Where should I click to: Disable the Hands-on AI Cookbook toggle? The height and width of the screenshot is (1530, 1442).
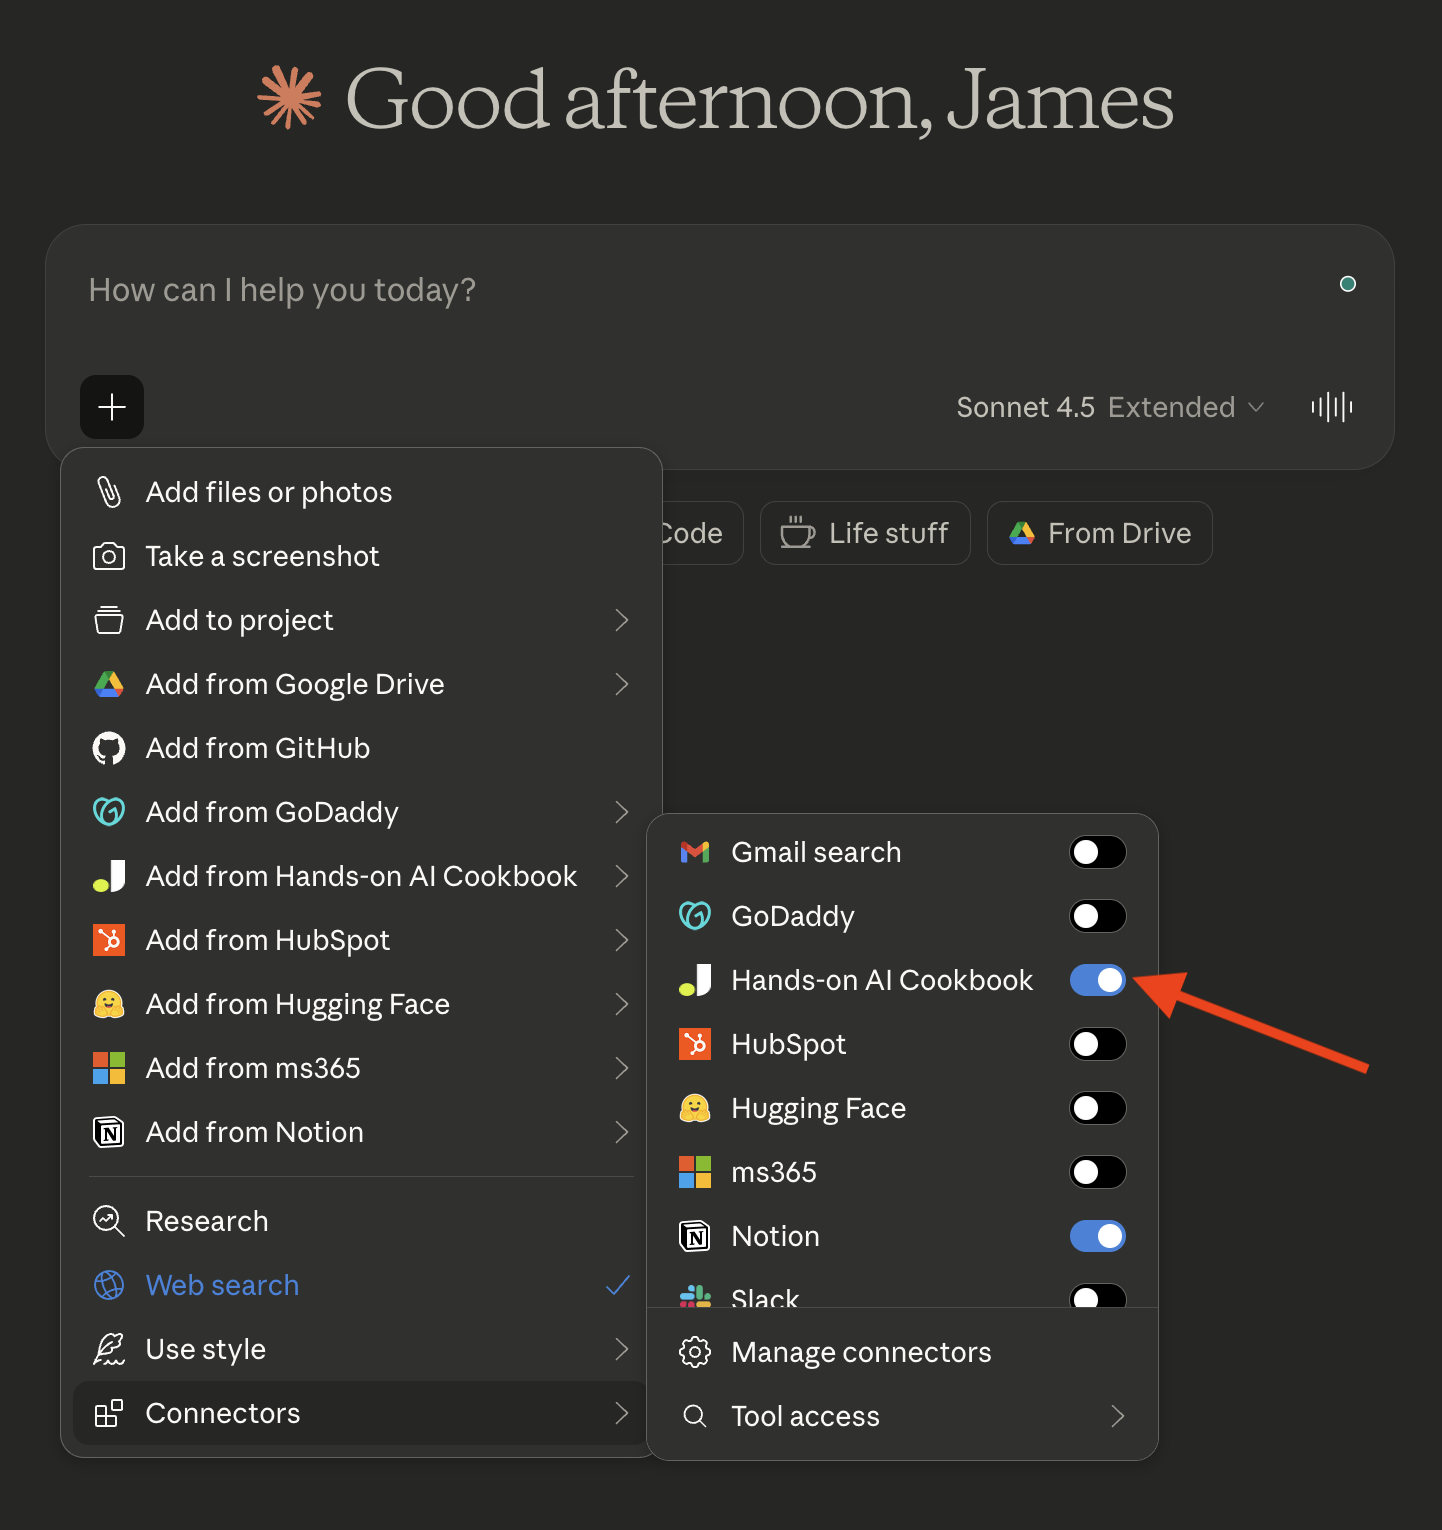[1097, 980]
